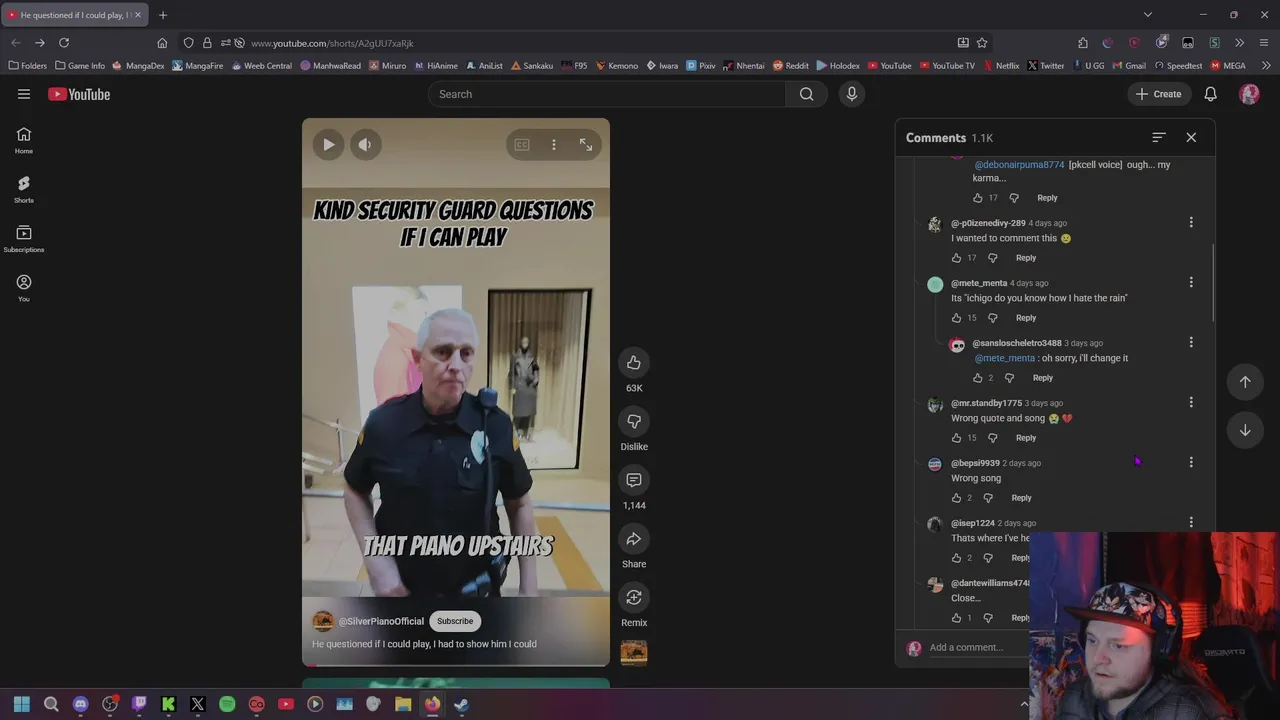The height and width of the screenshot is (720, 1280).
Task: Mute the Short's volume
Action: [x=365, y=145]
